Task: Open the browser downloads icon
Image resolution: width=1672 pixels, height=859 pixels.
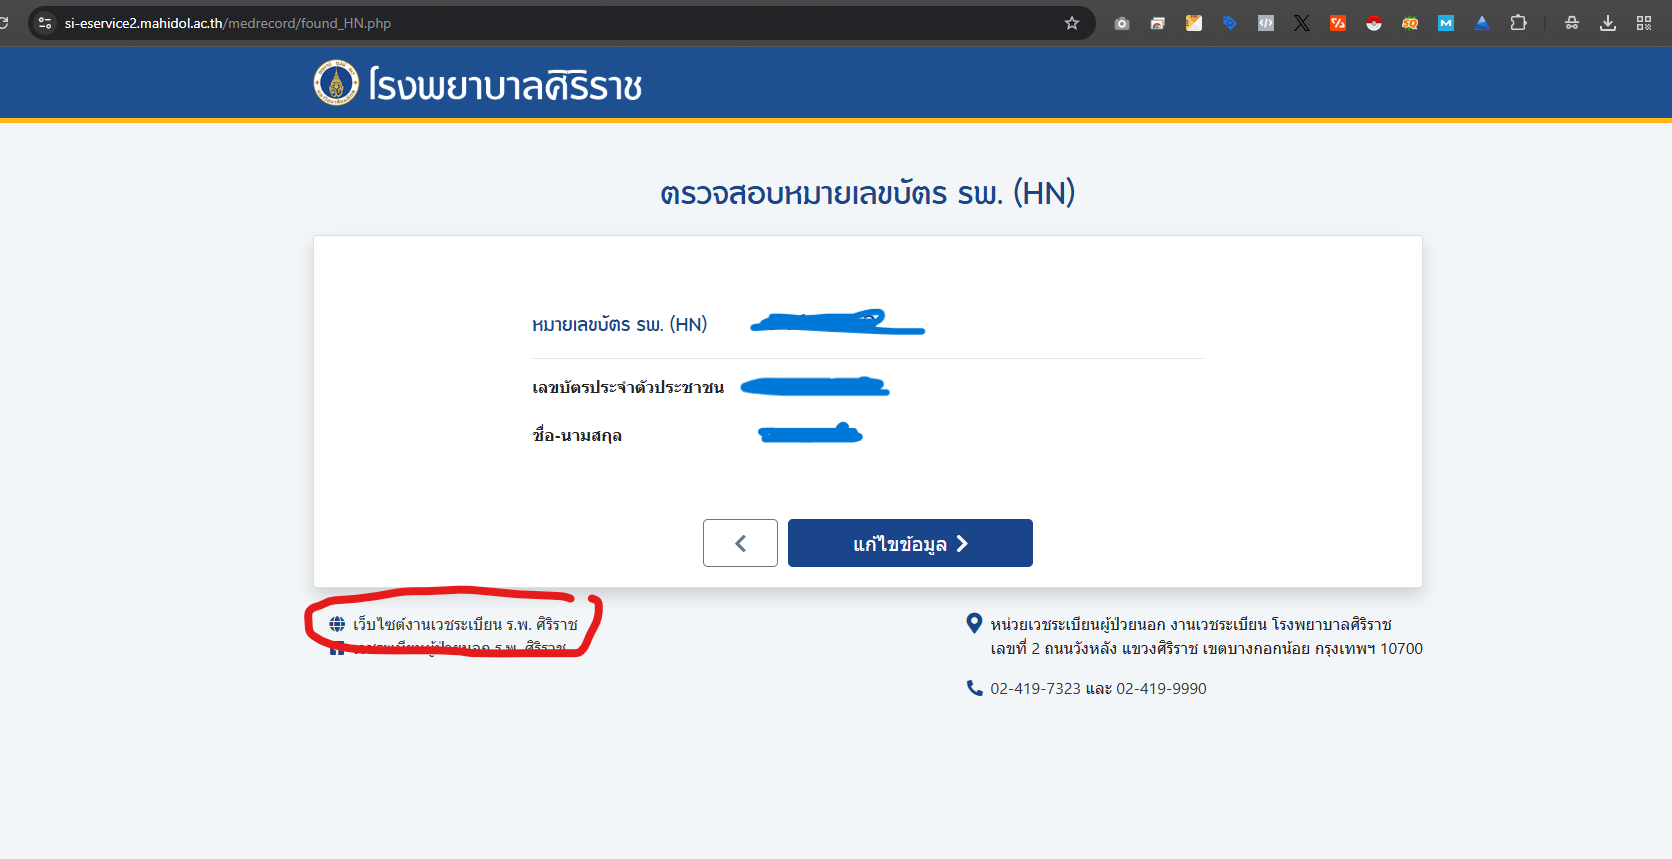Action: [x=1608, y=23]
